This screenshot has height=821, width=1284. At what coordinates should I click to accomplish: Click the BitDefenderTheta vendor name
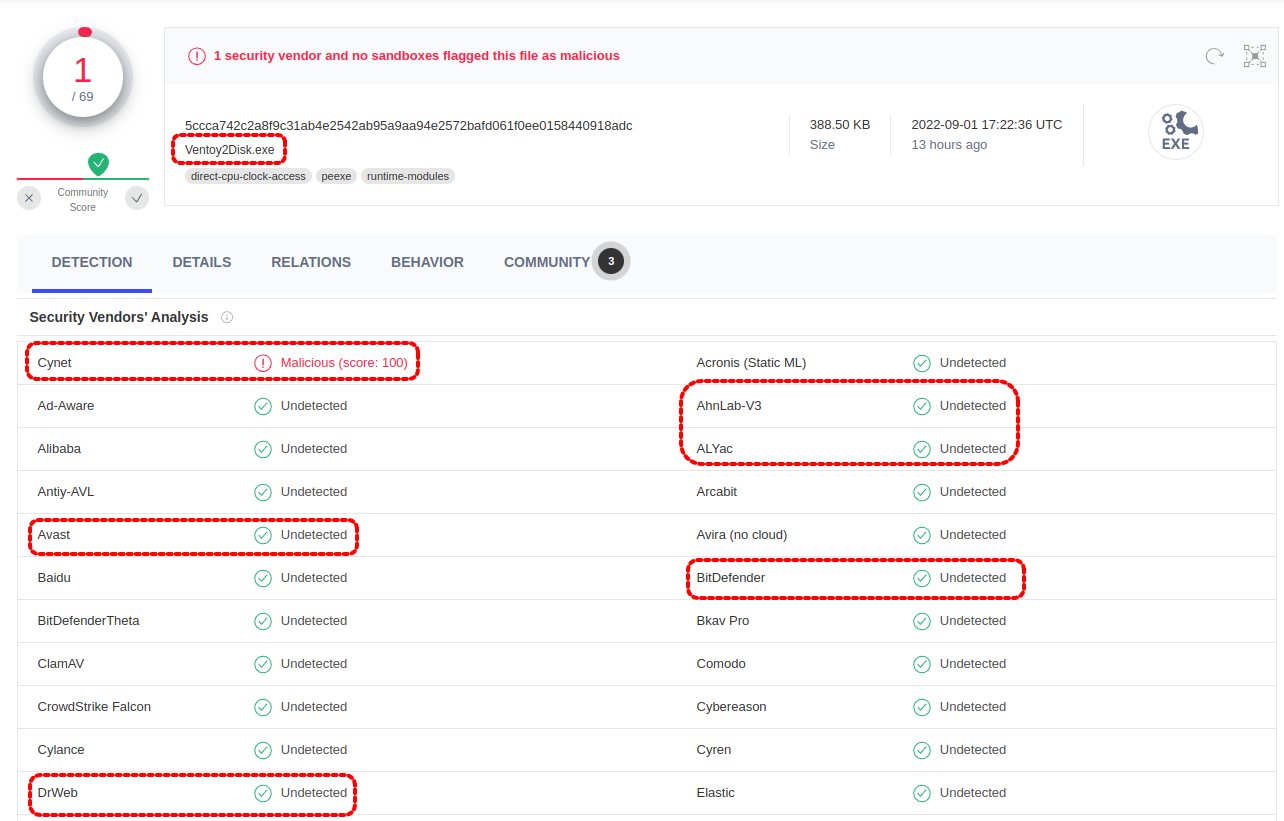pyautogui.click(x=89, y=621)
